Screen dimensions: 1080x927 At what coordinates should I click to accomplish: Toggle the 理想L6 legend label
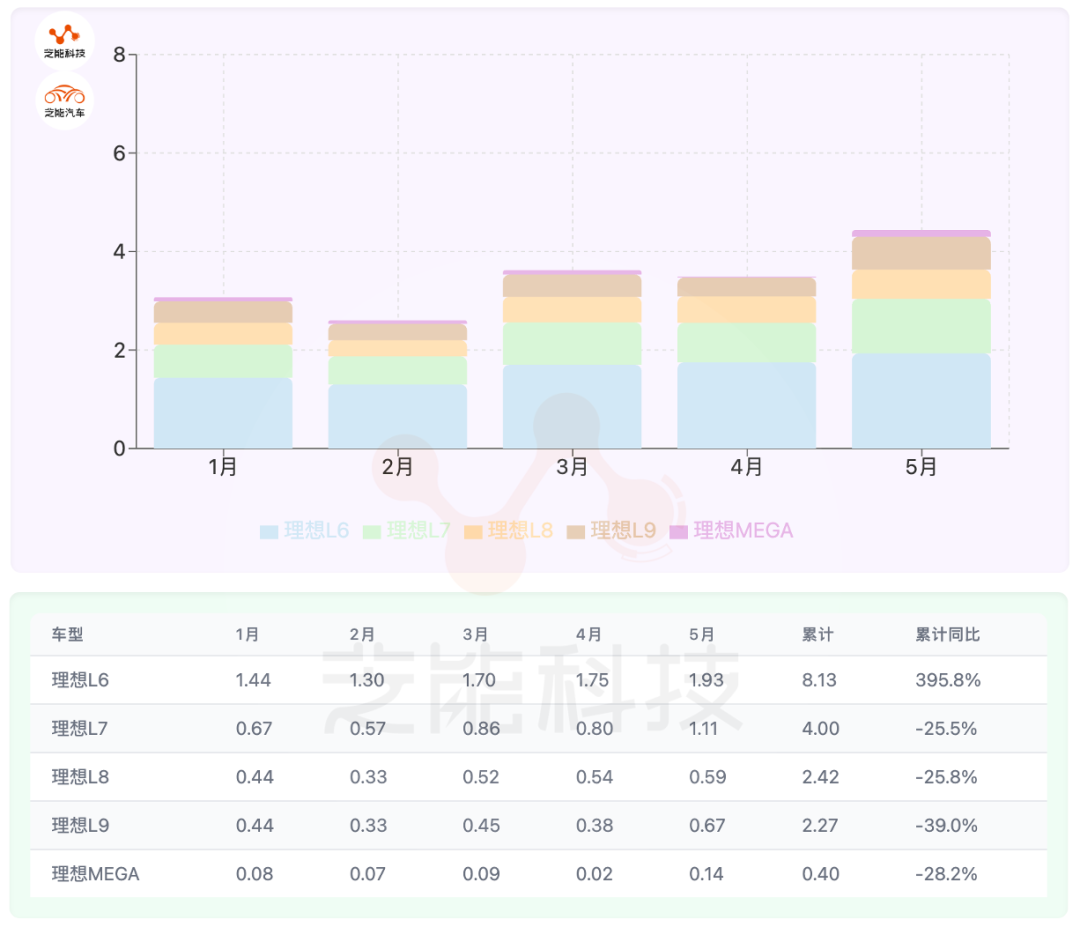317,530
